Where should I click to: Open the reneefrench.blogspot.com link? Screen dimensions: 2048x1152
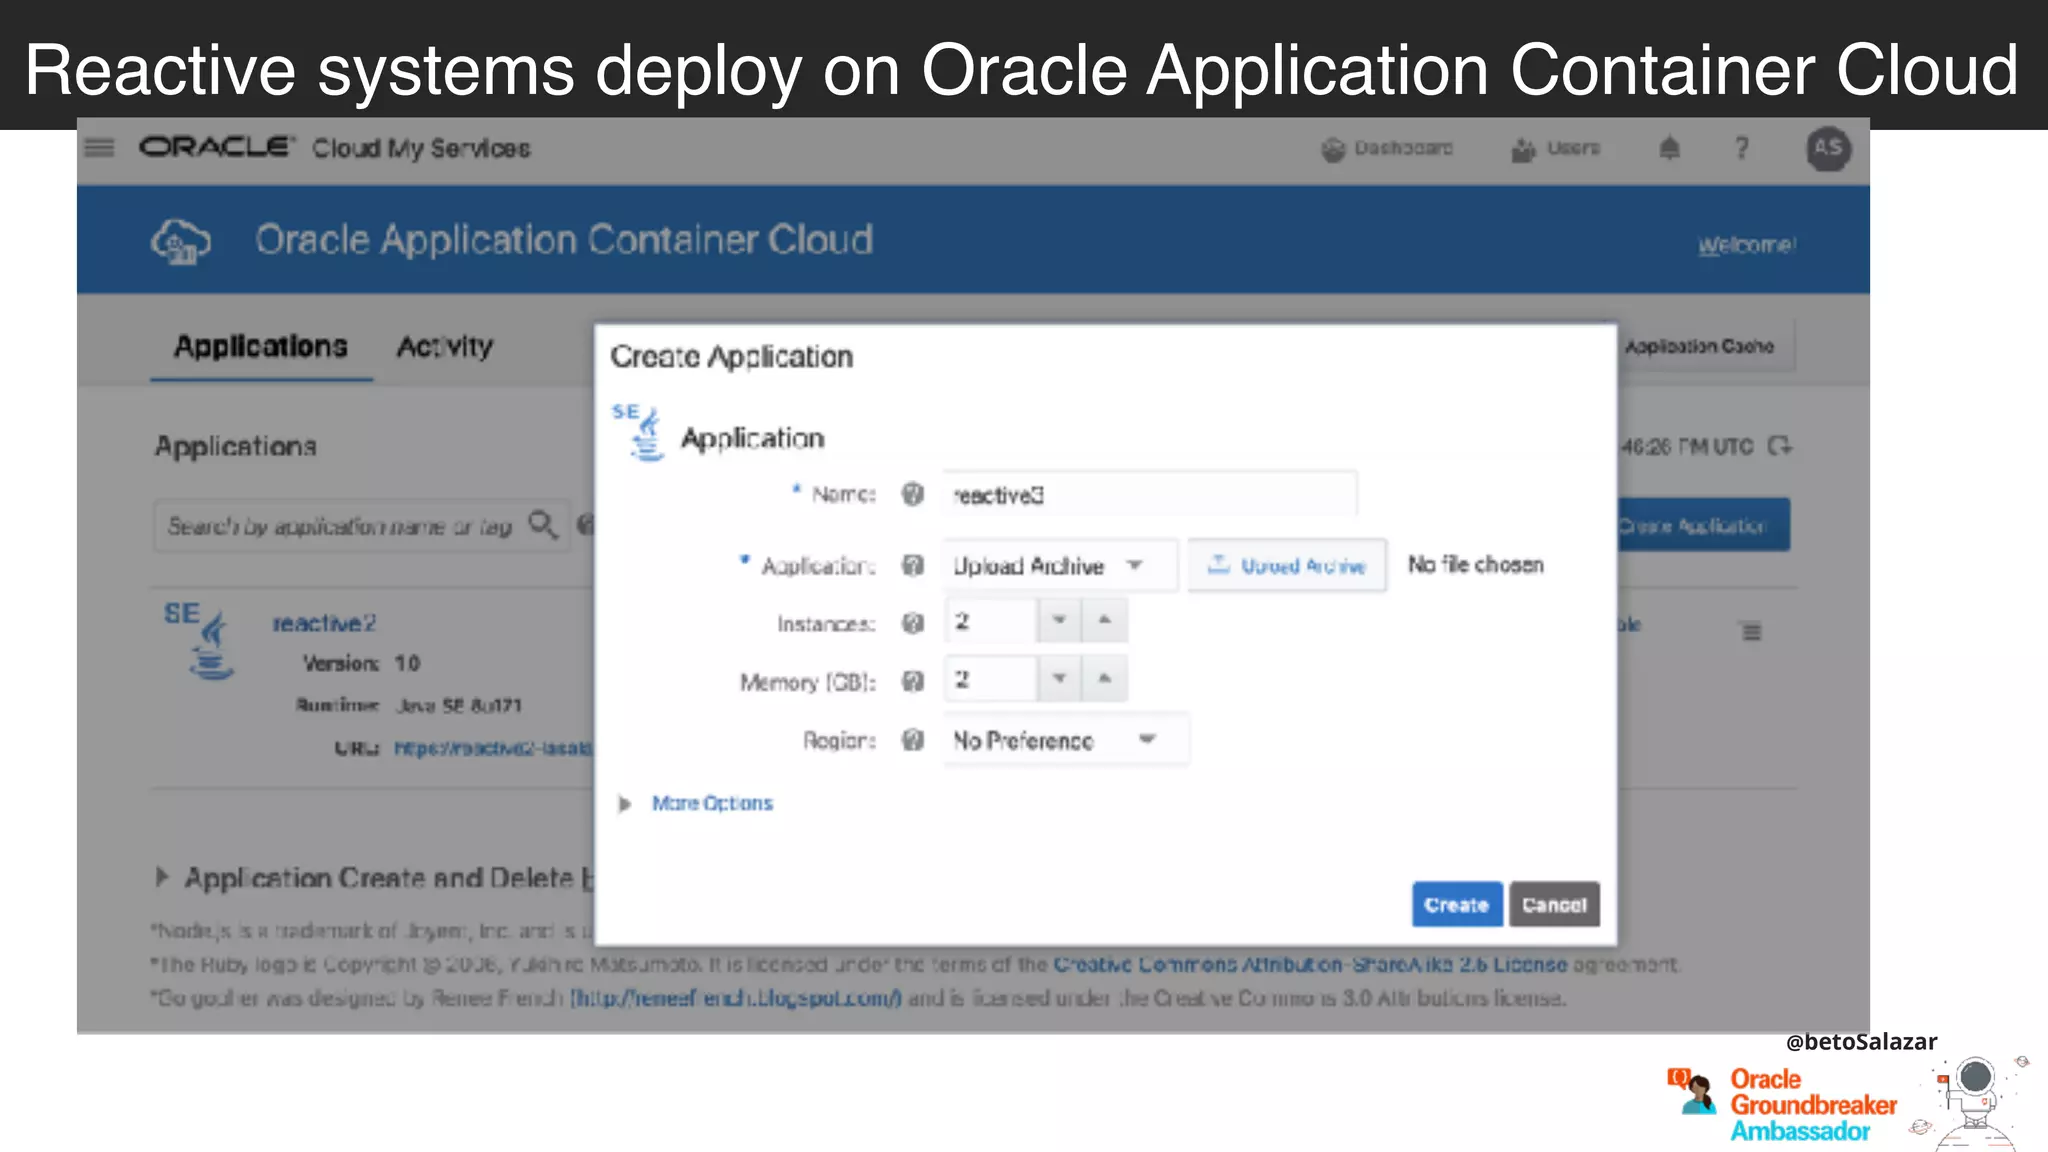point(735,998)
